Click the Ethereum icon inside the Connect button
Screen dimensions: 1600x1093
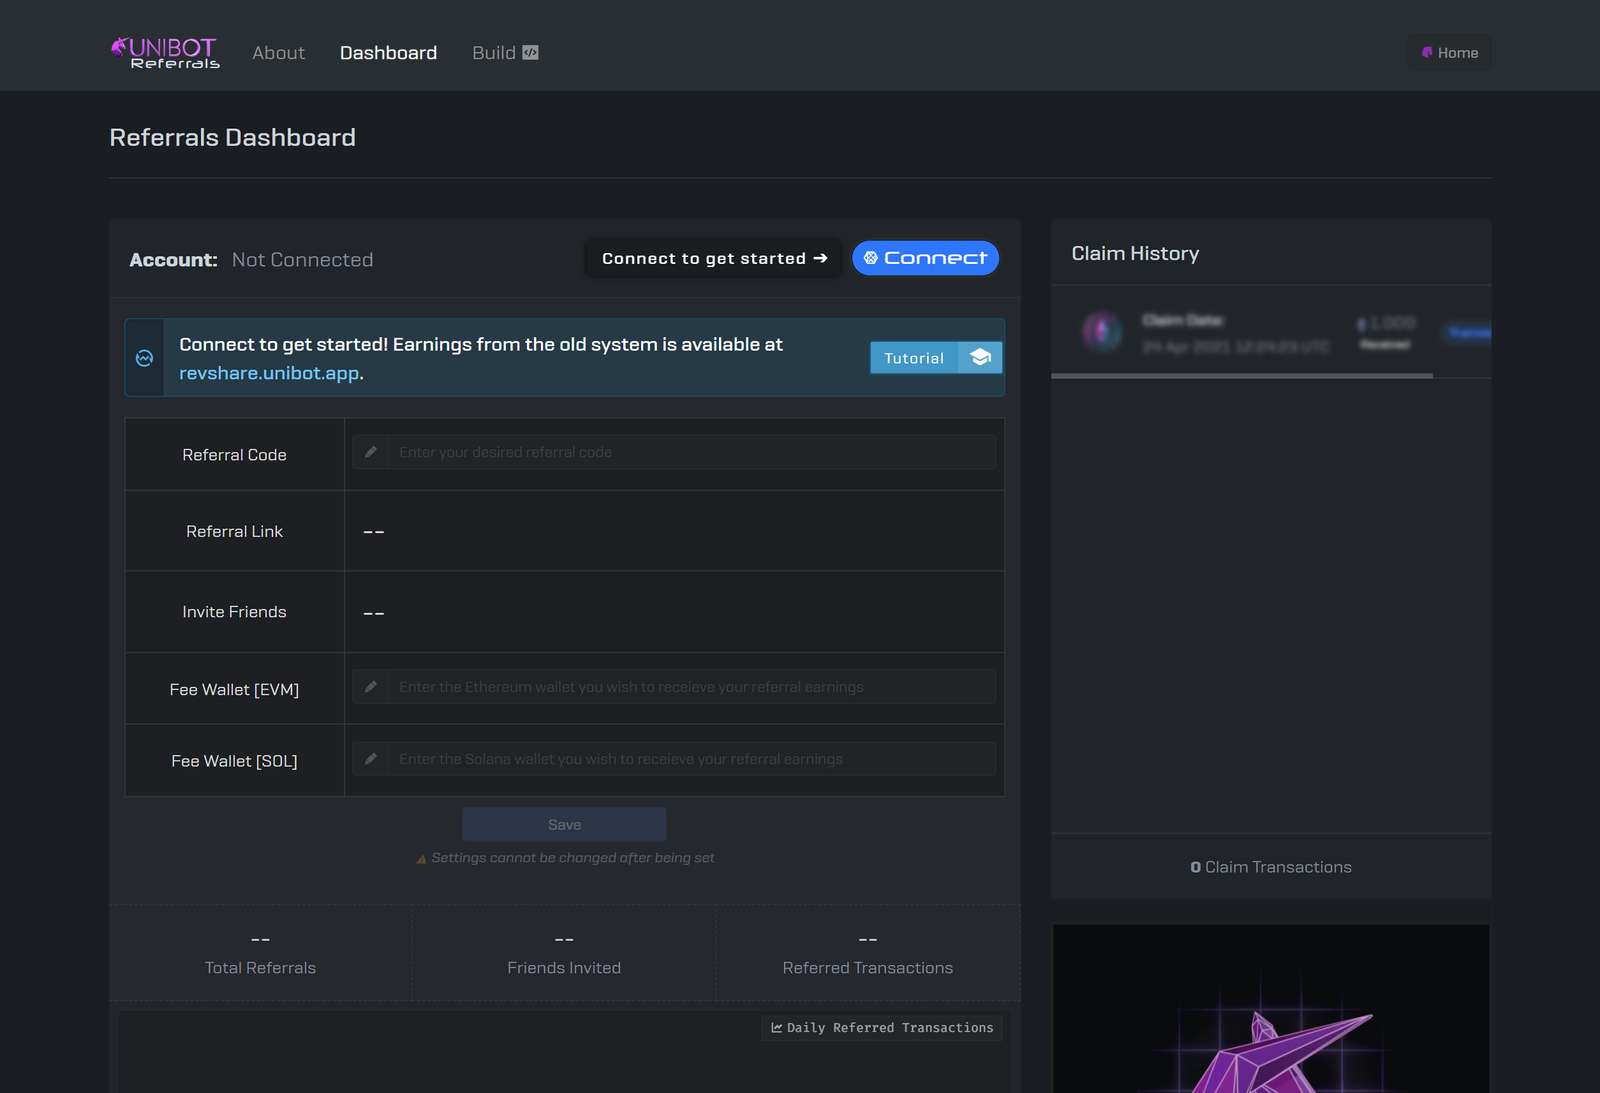tap(870, 258)
